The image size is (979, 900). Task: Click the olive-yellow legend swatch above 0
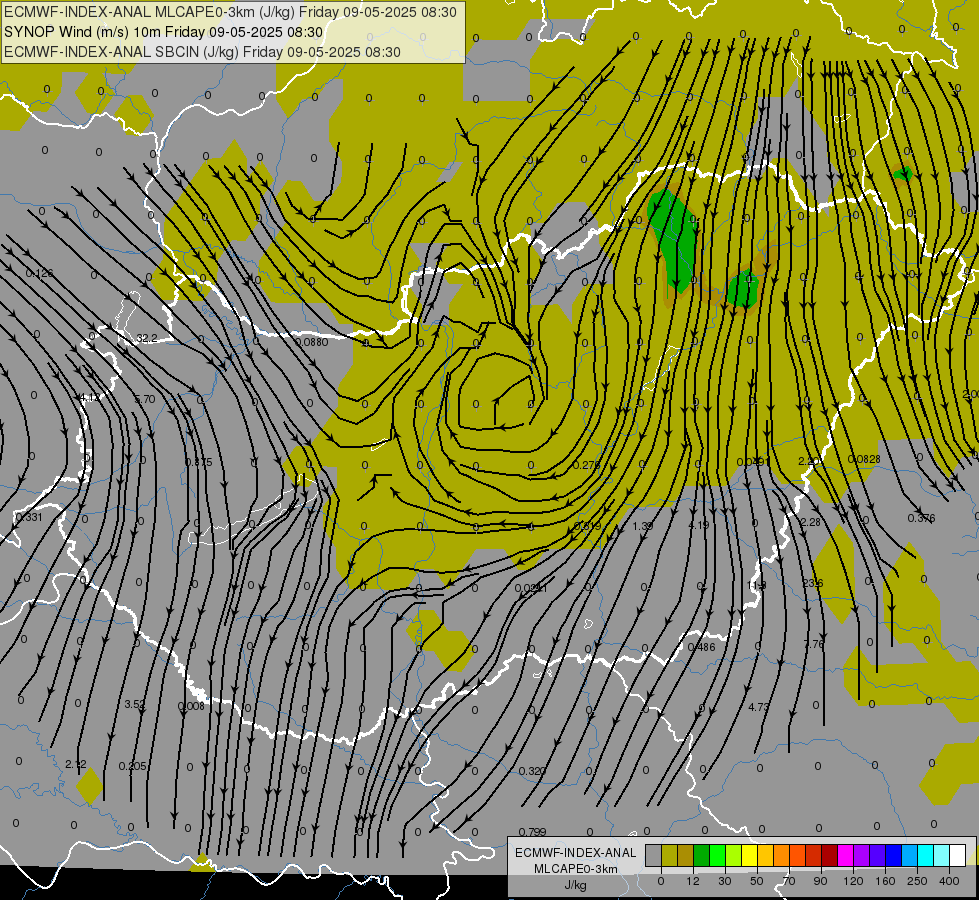[669, 855]
